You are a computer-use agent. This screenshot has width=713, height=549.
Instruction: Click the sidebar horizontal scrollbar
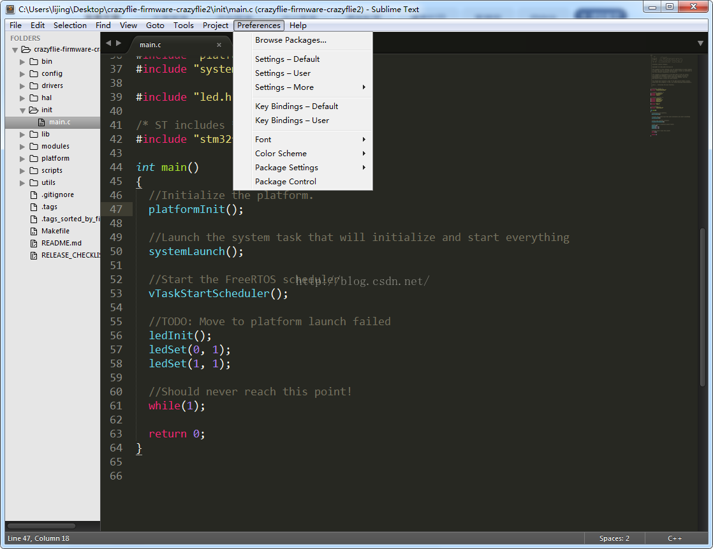tap(41, 526)
